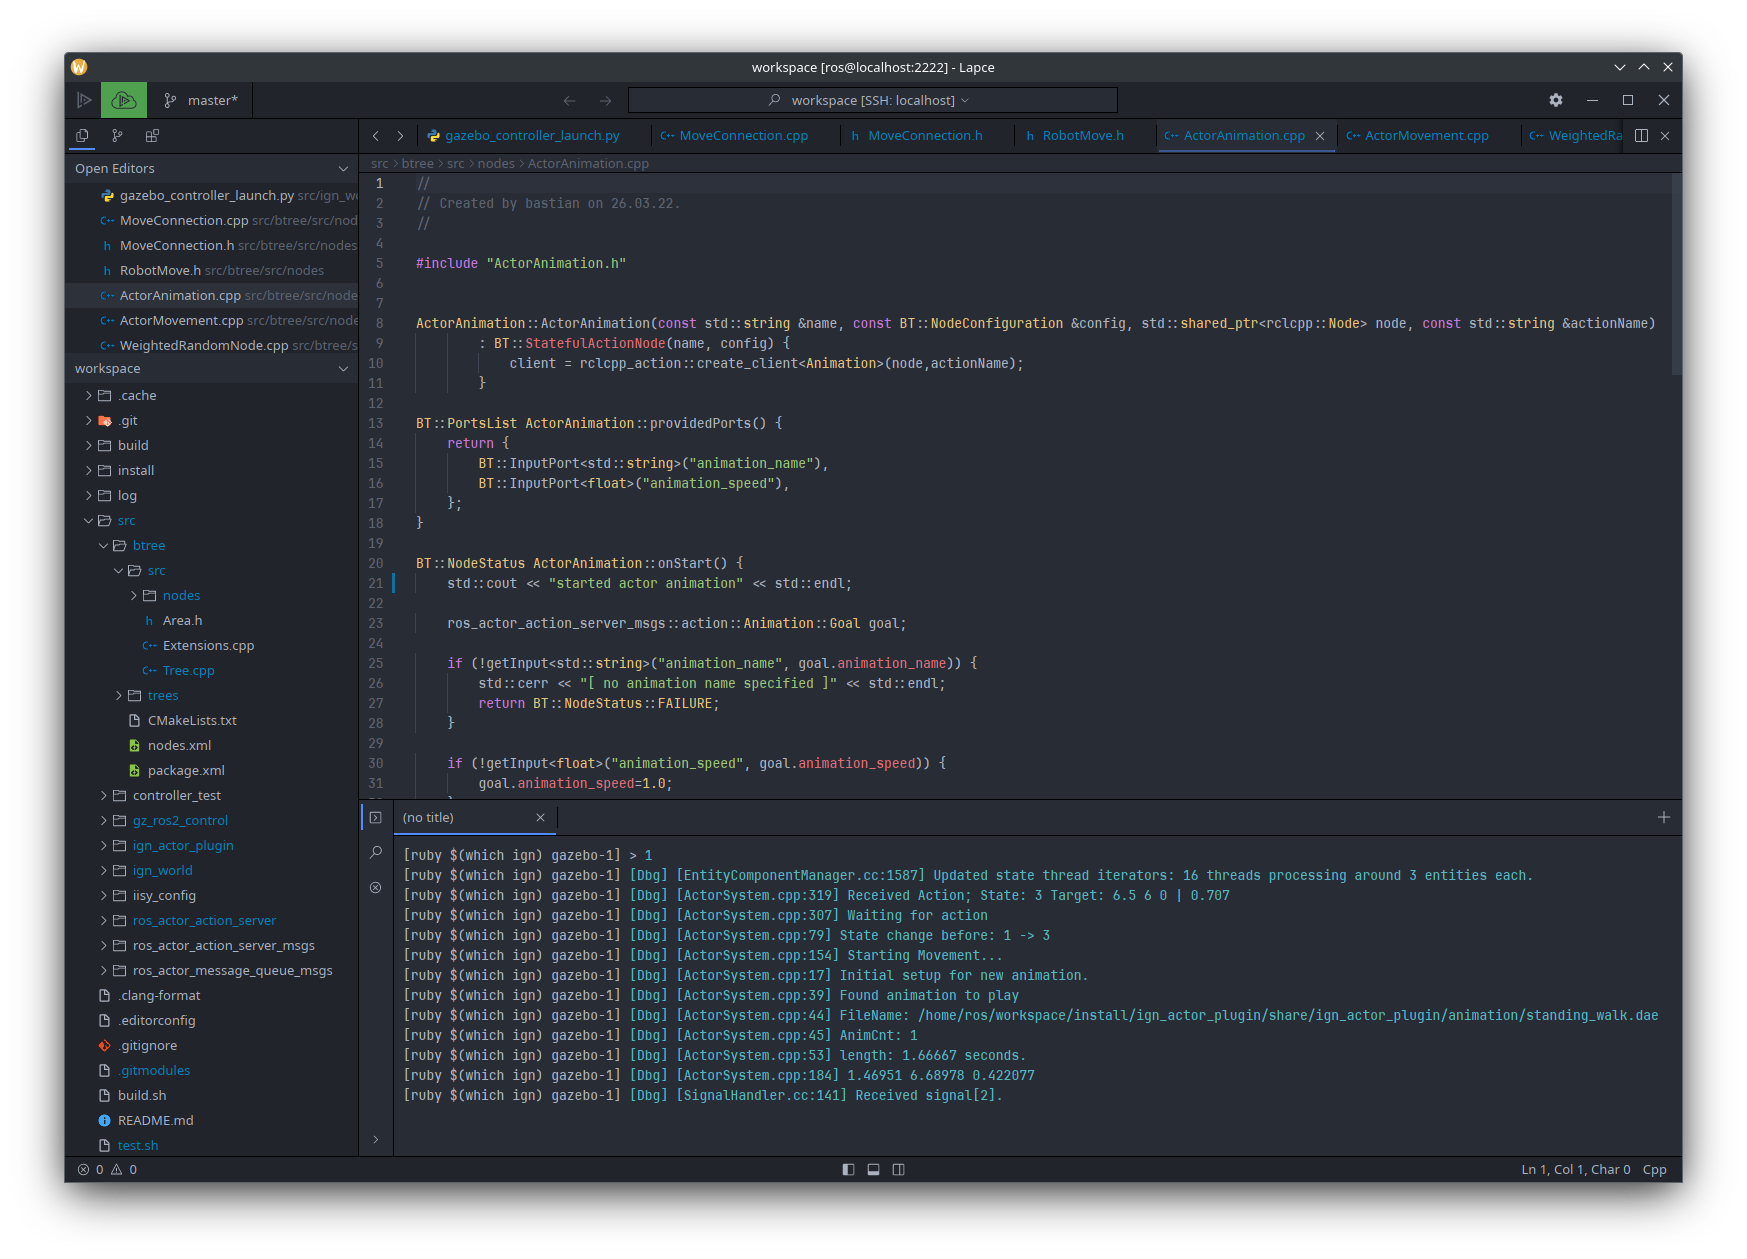The width and height of the screenshot is (1747, 1259).
Task: Toggle the right panel visibility in status bar
Action: [898, 1170]
